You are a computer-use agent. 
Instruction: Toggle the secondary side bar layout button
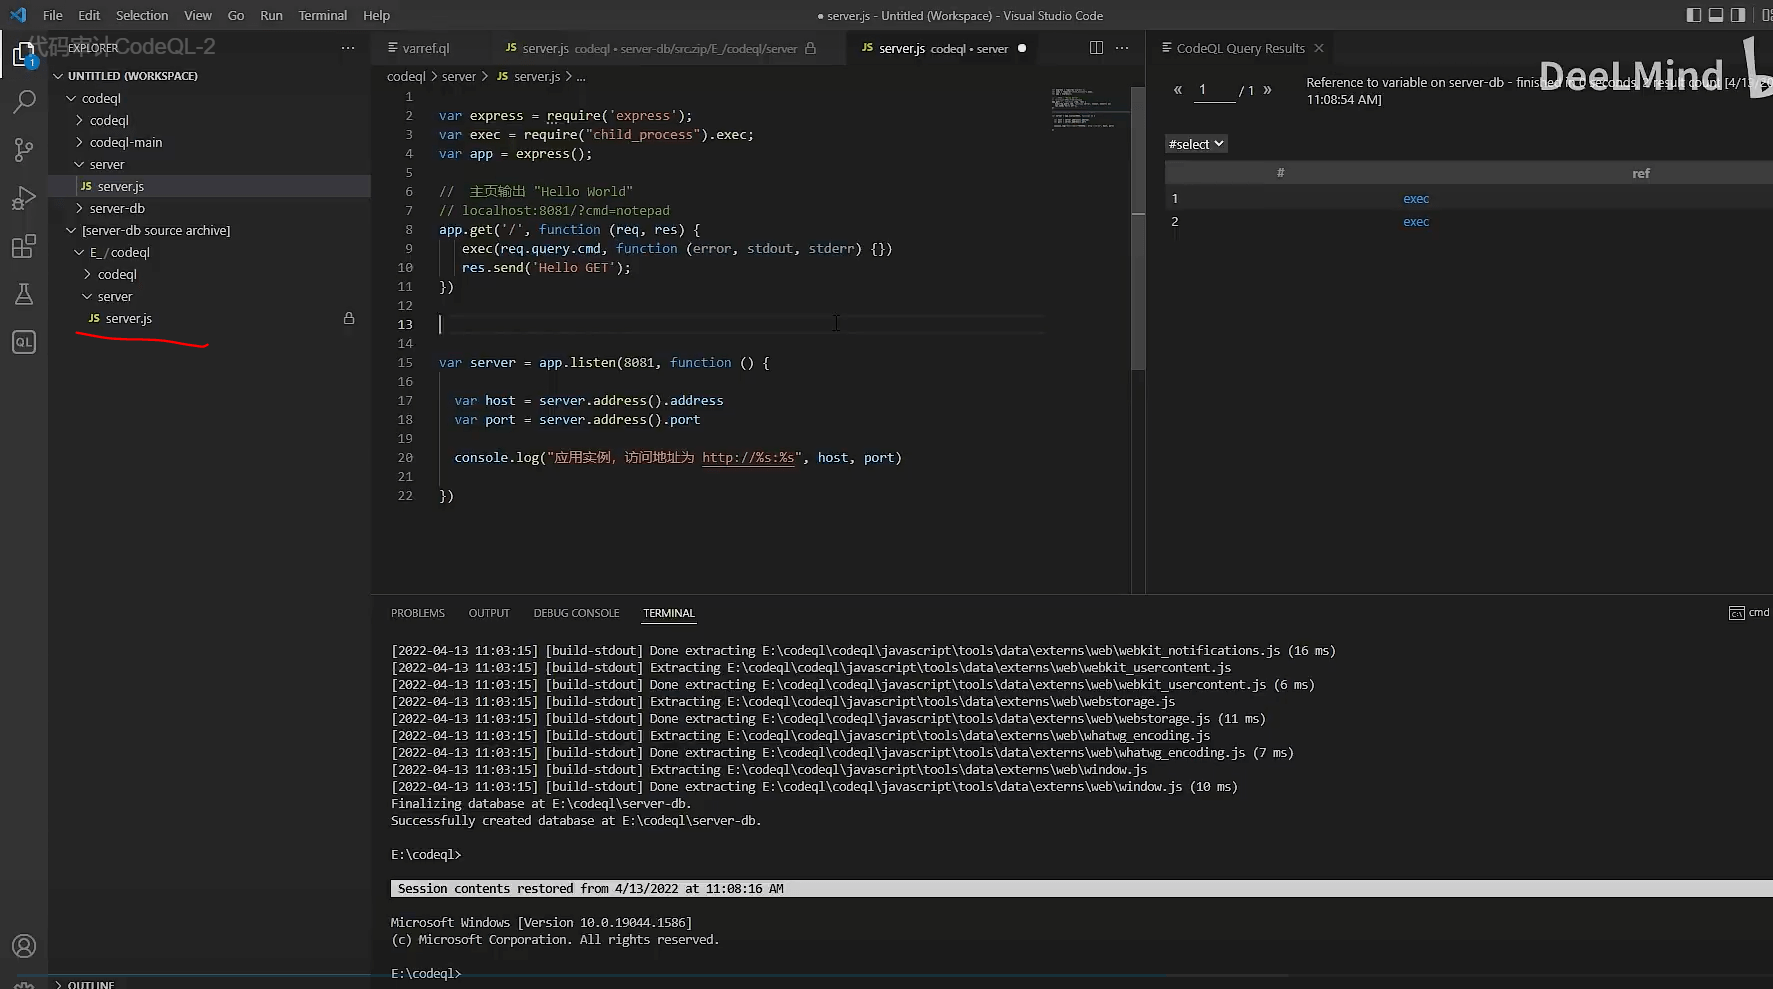pyautogui.click(x=1738, y=15)
